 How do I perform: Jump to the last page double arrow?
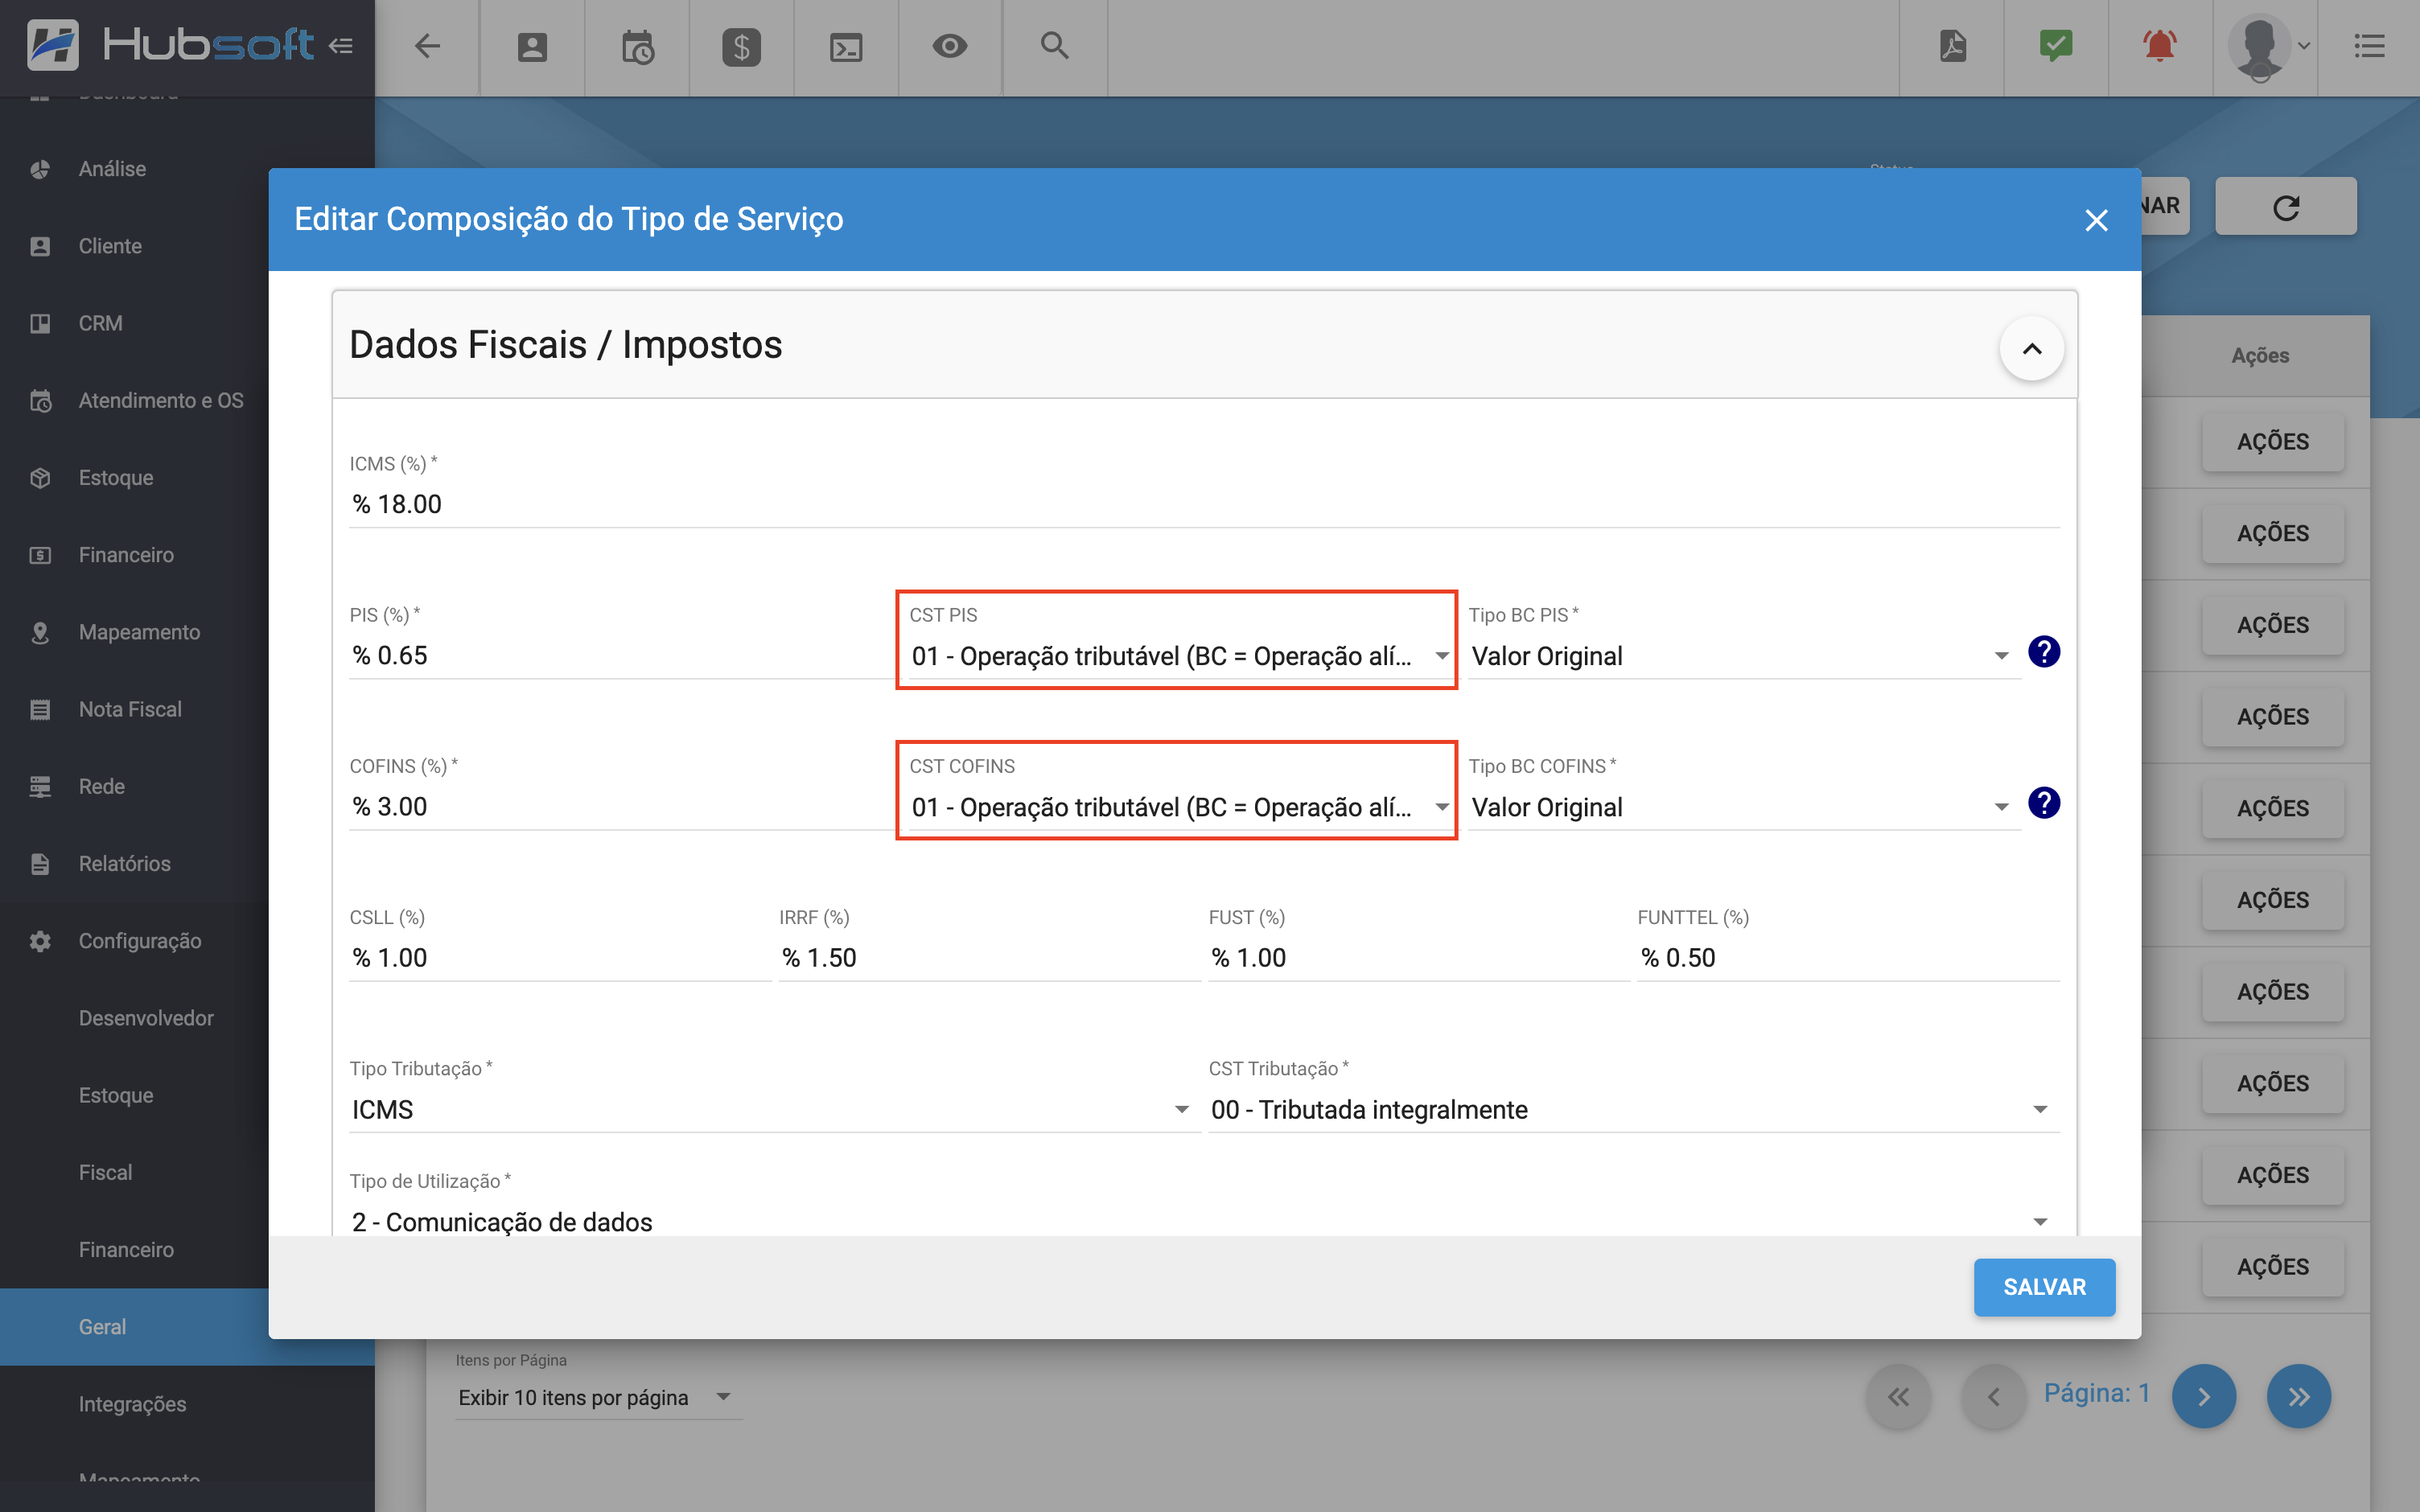coord(2298,1396)
